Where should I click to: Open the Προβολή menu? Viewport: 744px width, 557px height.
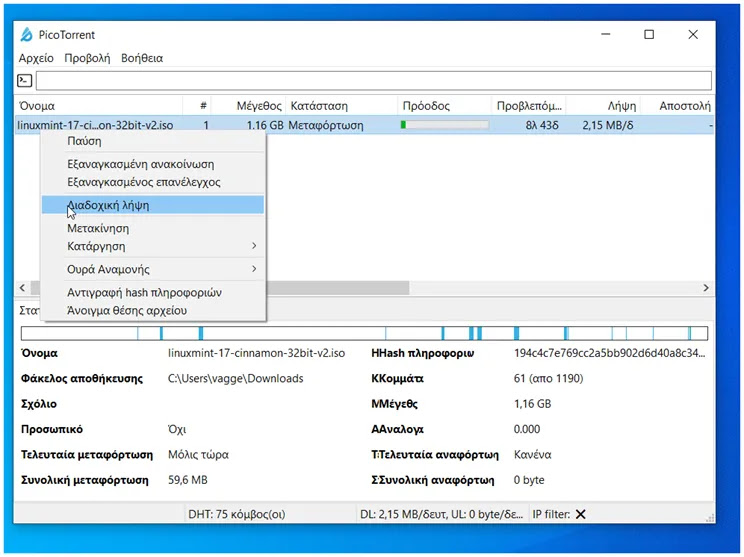pyautogui.click(x=87, y=58)
